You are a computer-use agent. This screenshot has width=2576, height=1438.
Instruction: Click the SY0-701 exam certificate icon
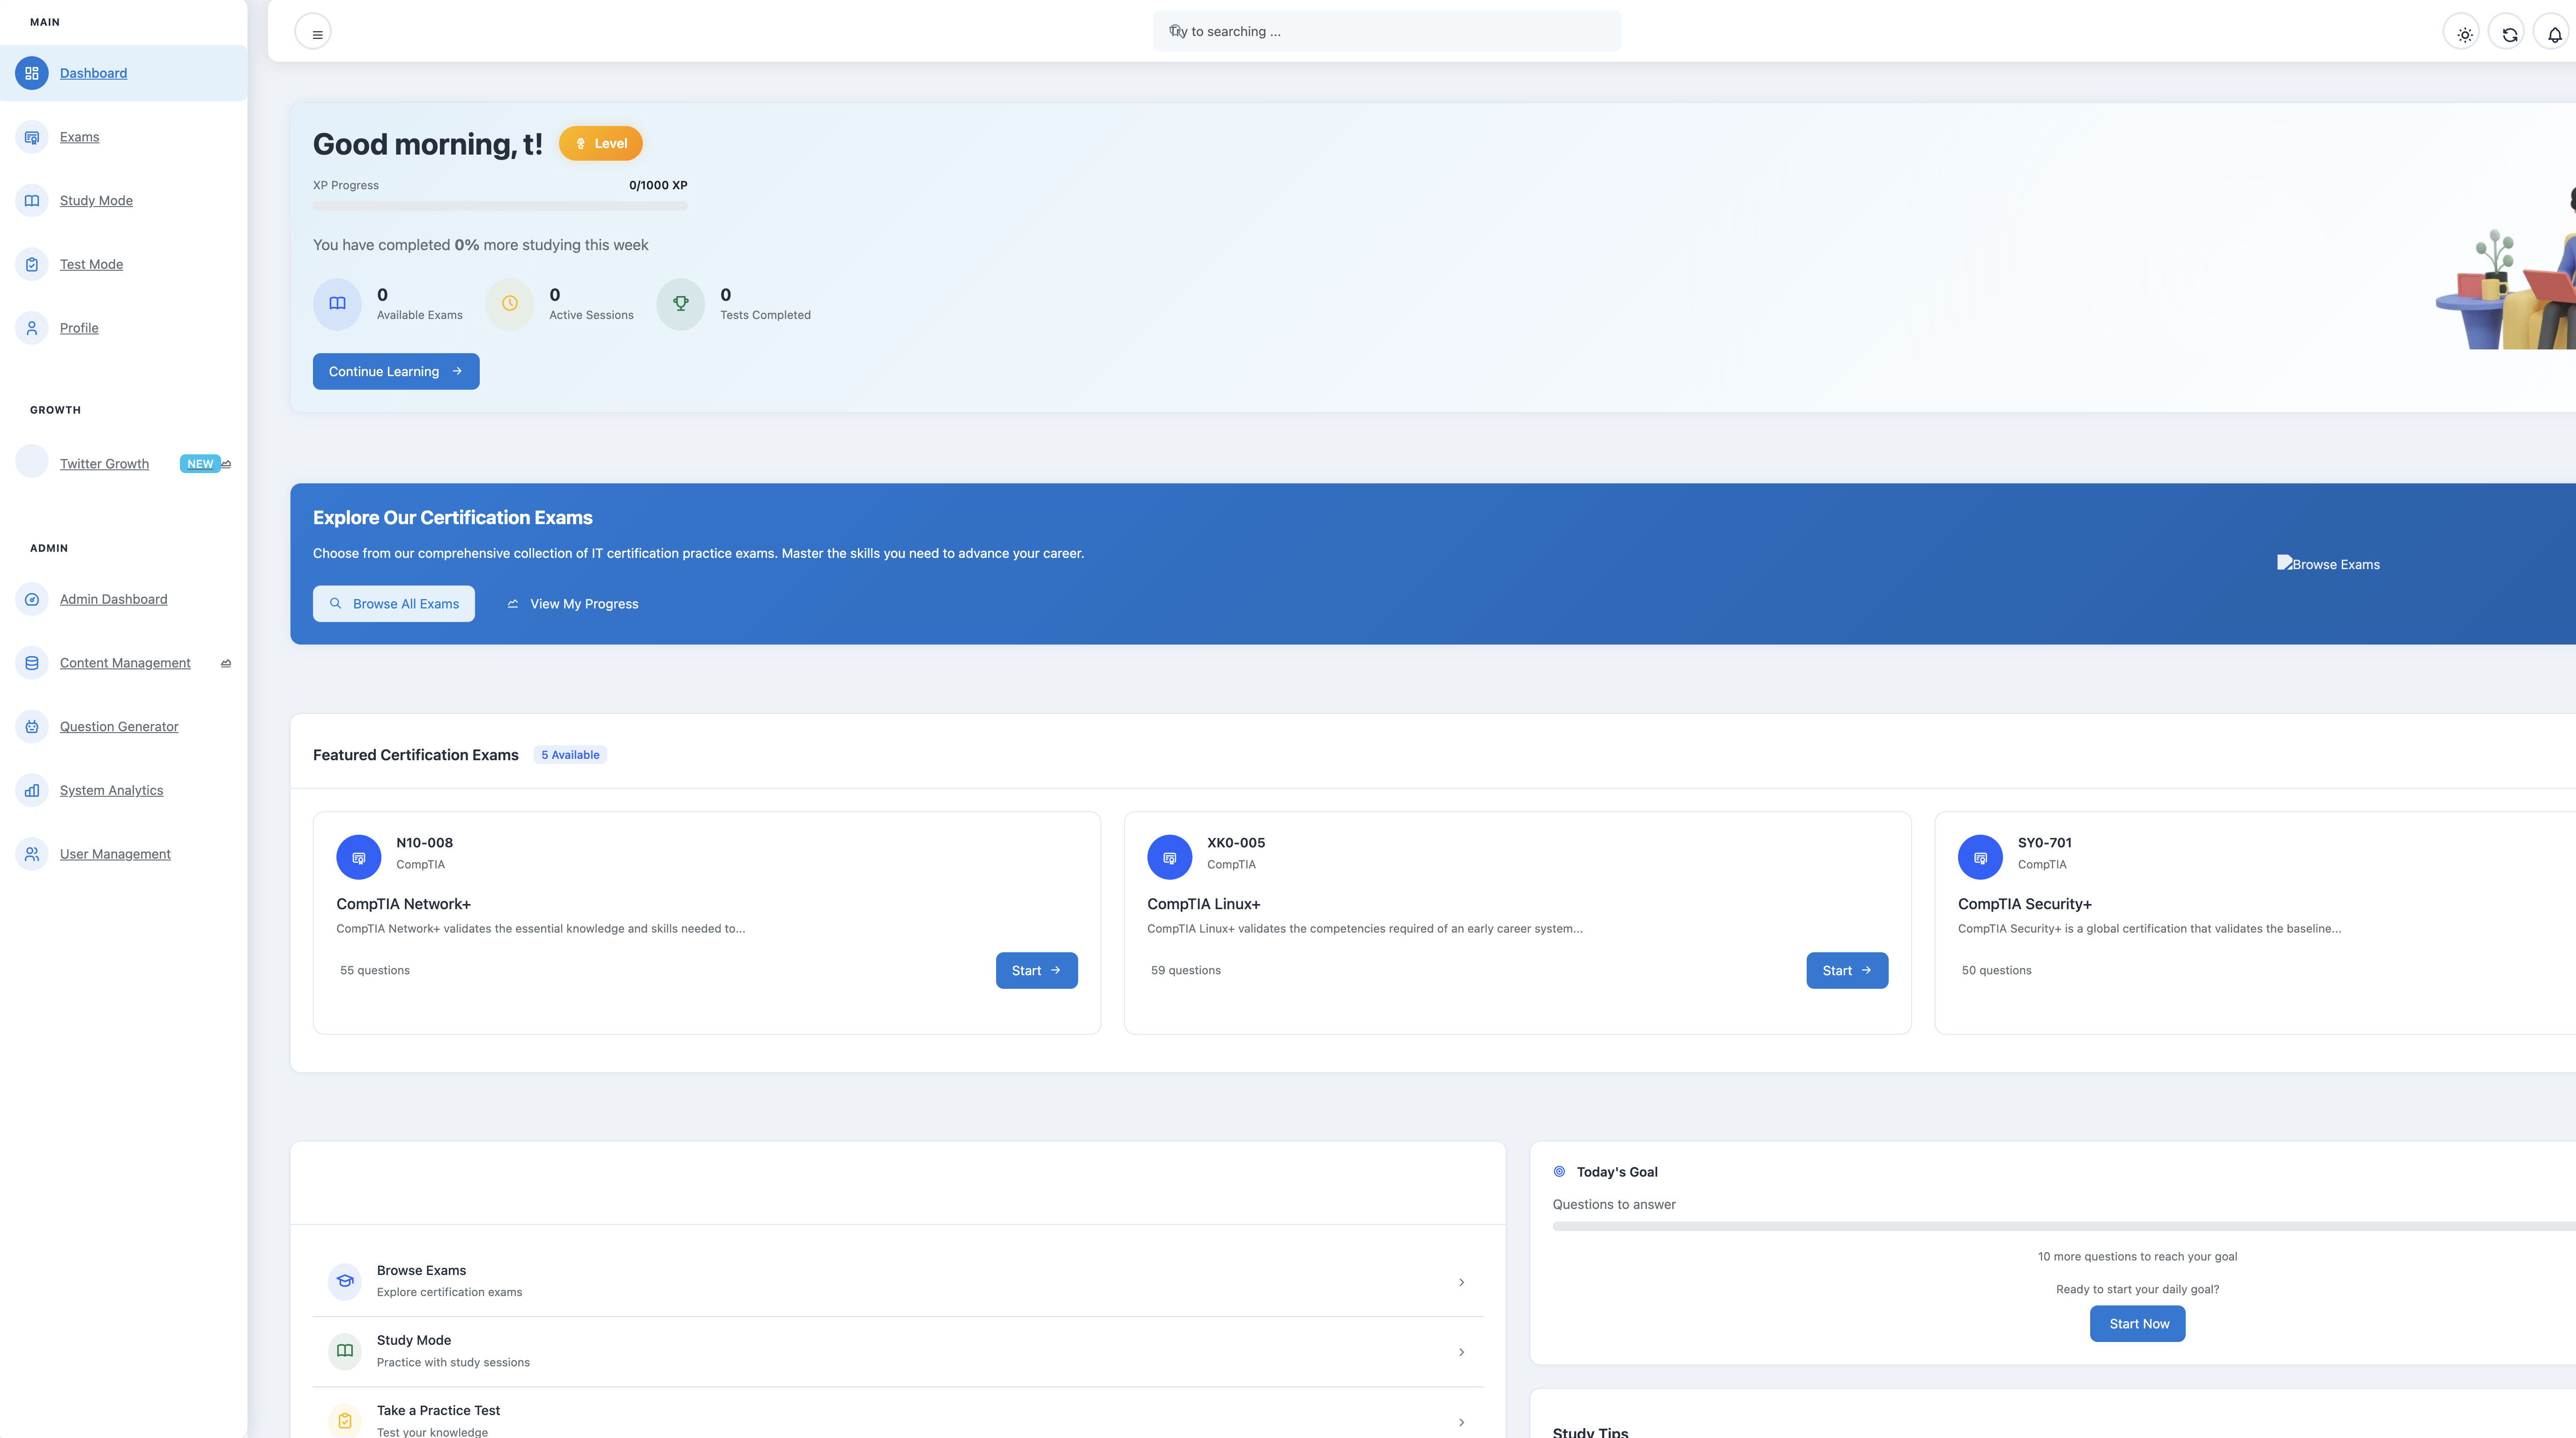(1980, 857)
